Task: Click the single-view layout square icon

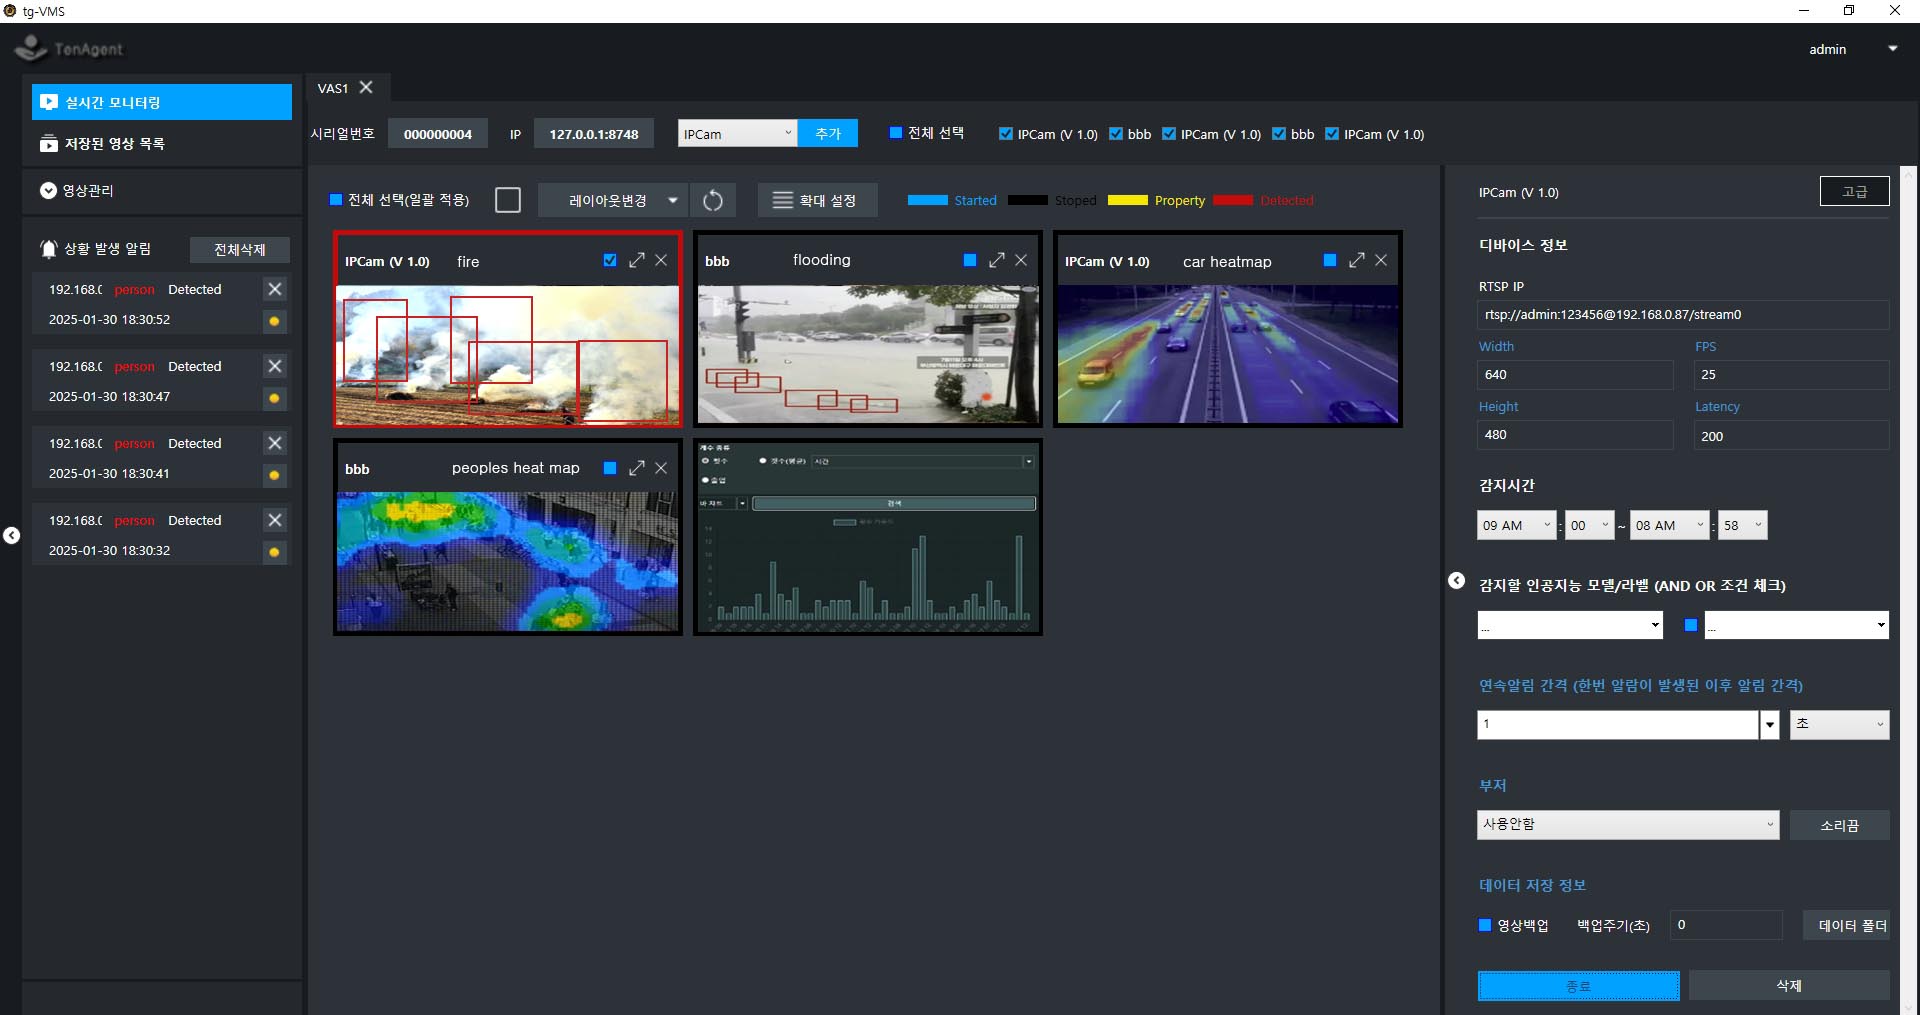Action: tap(508, 201)
